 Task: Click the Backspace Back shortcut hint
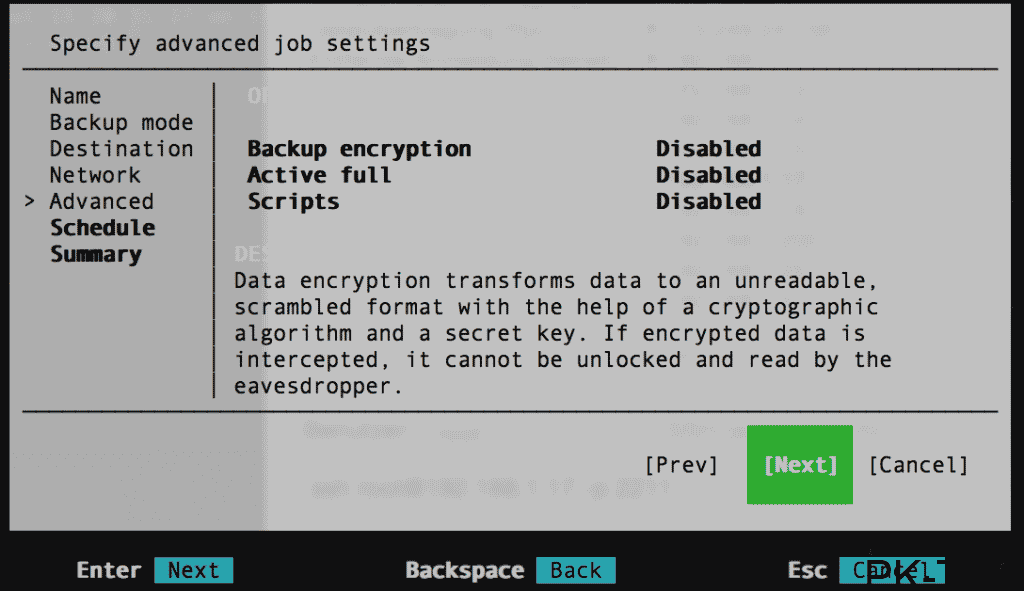(x=575, y=570)
